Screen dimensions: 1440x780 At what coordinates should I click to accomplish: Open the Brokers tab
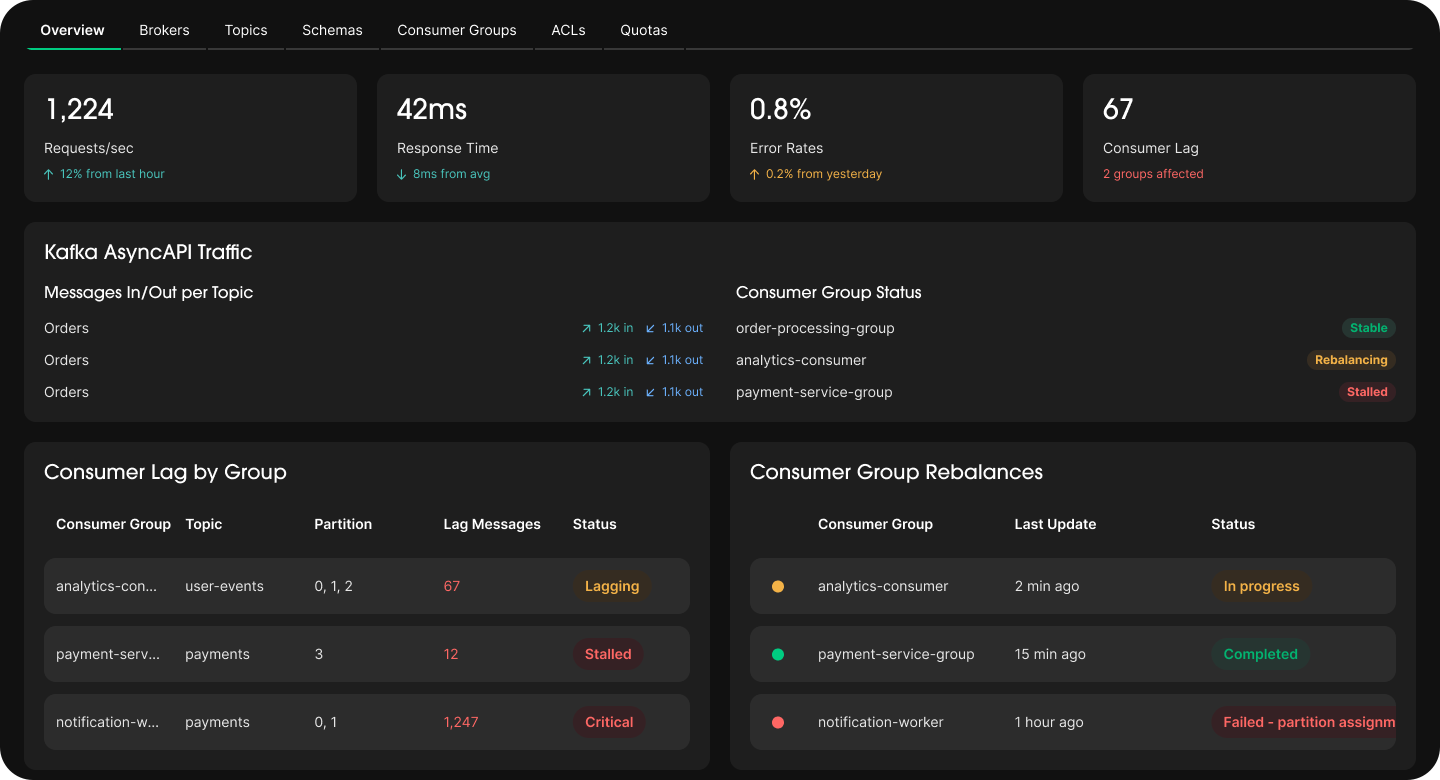pyautogui.click(x=164, y=30)
